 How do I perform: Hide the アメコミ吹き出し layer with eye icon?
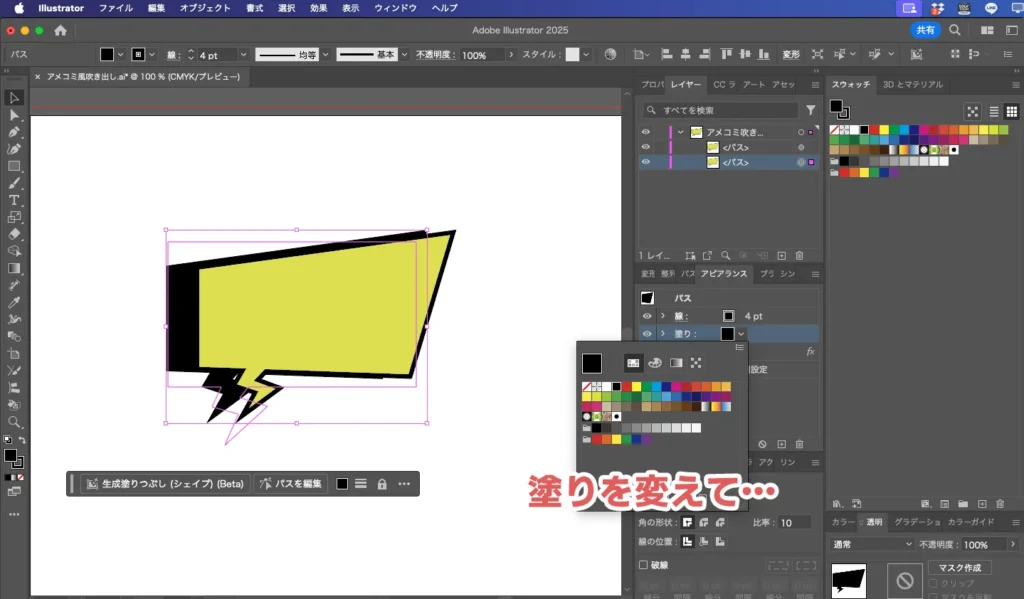point(645,132)
